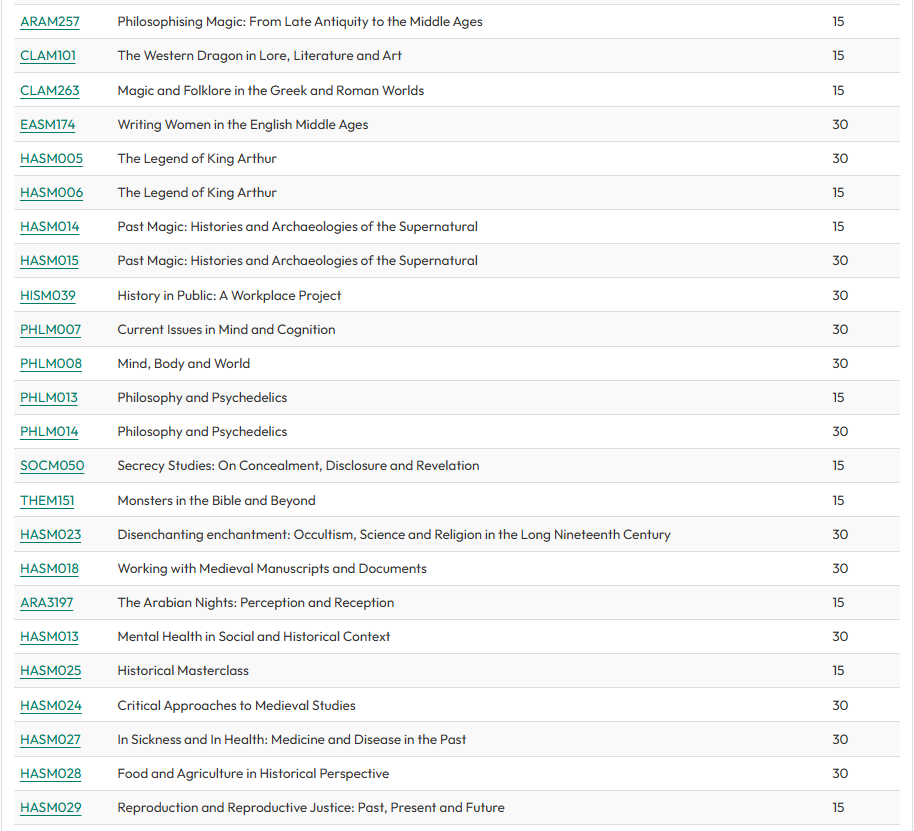The image size is (914, 831).
Task: Click the HASM025 Historical Masterclass code
Action: [51, 671]
